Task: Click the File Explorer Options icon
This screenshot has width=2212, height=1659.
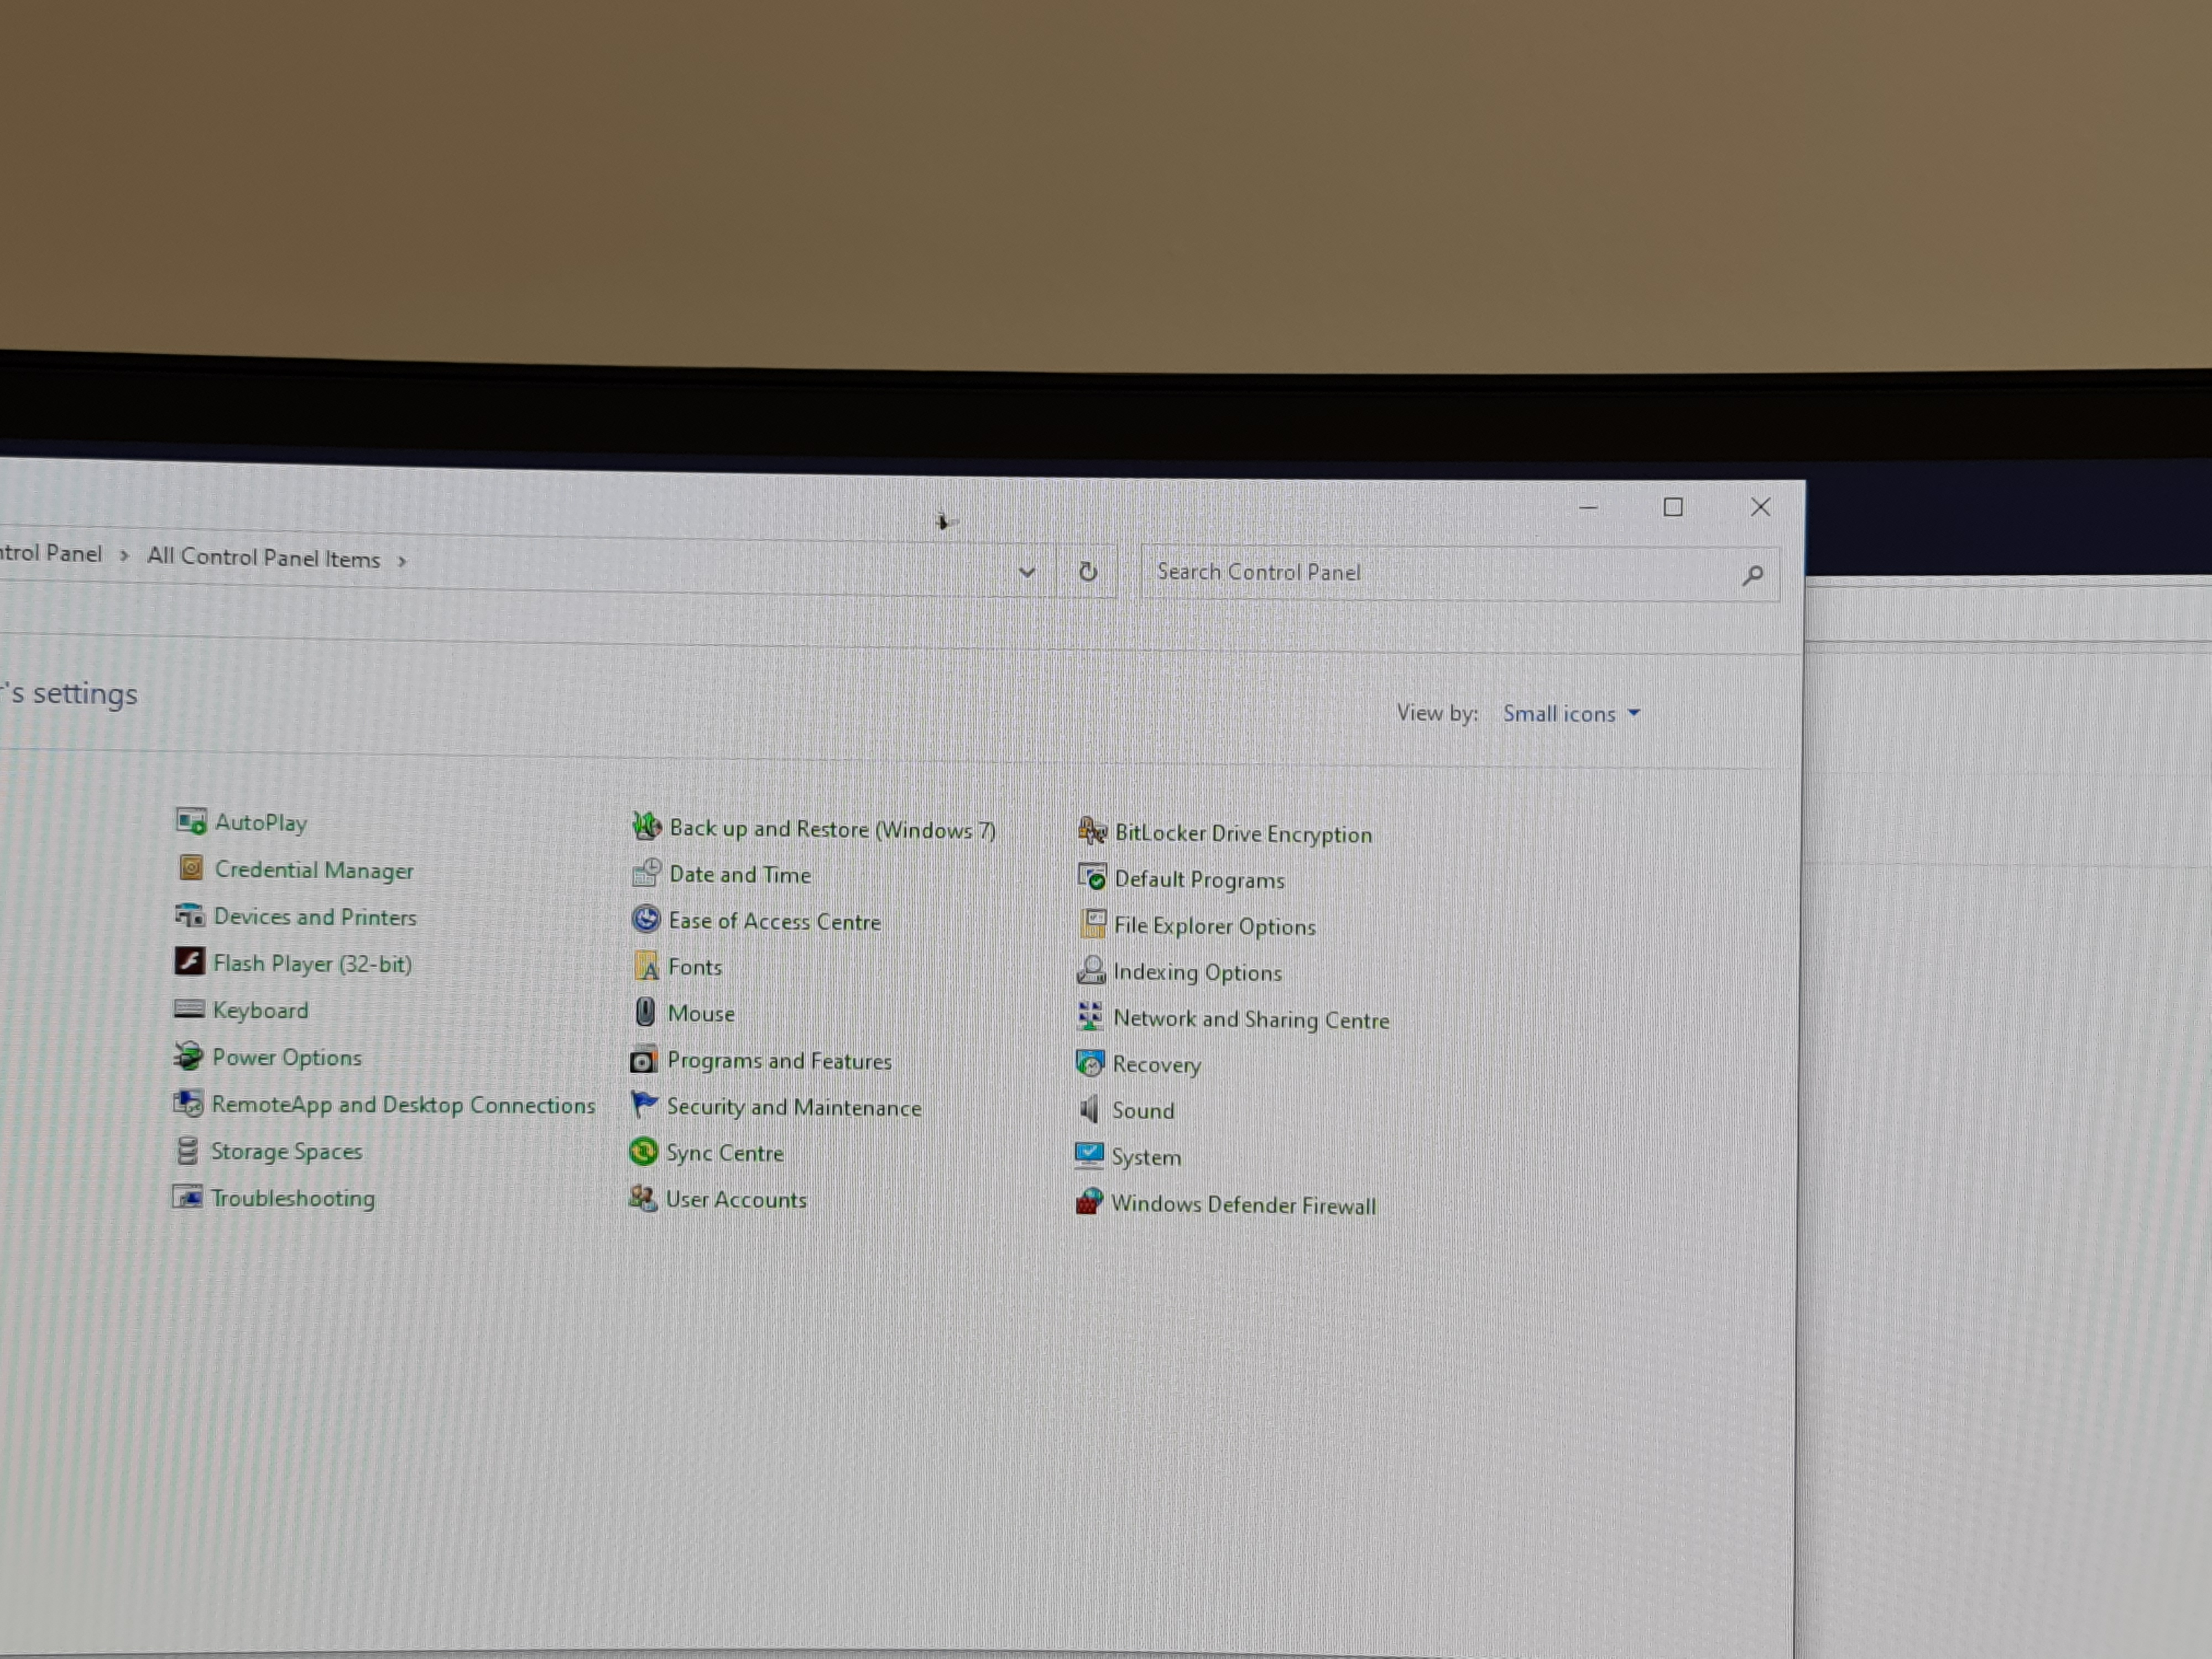Action: pyautogui.click(x=1092, y=923)
